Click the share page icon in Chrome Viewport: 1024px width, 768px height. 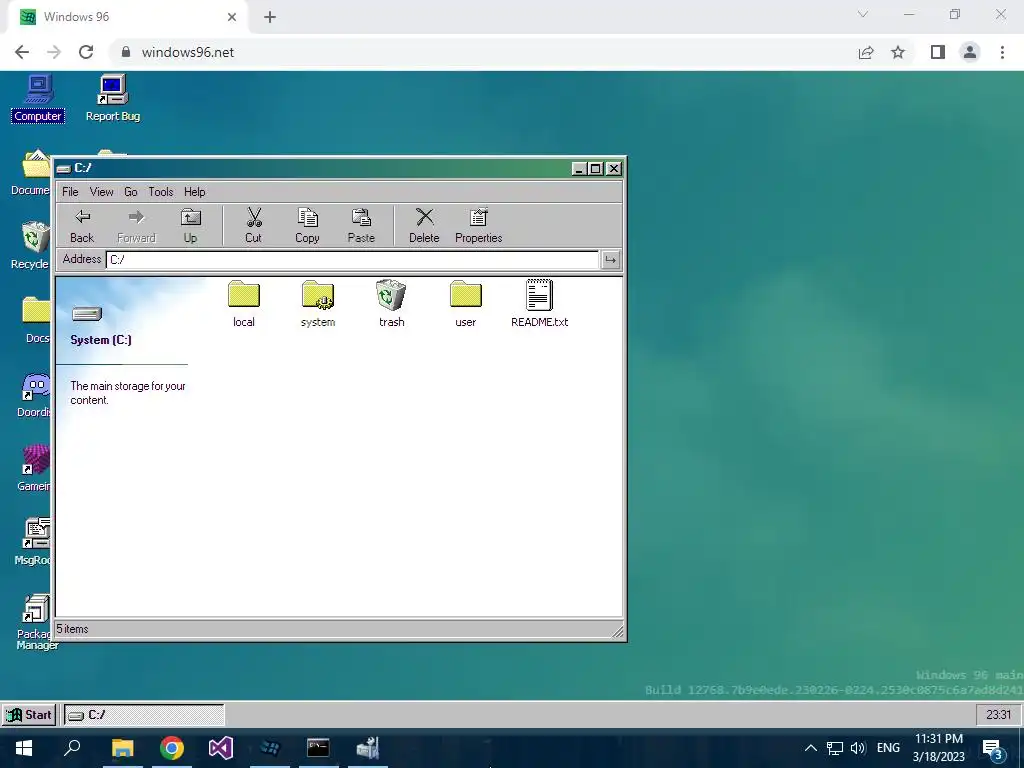point(866,52)
